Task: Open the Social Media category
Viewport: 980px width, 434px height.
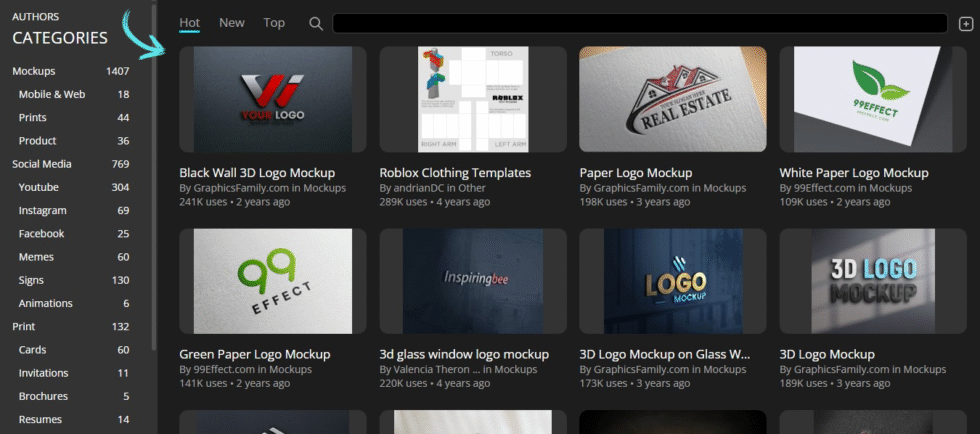Action: point(43,164)
